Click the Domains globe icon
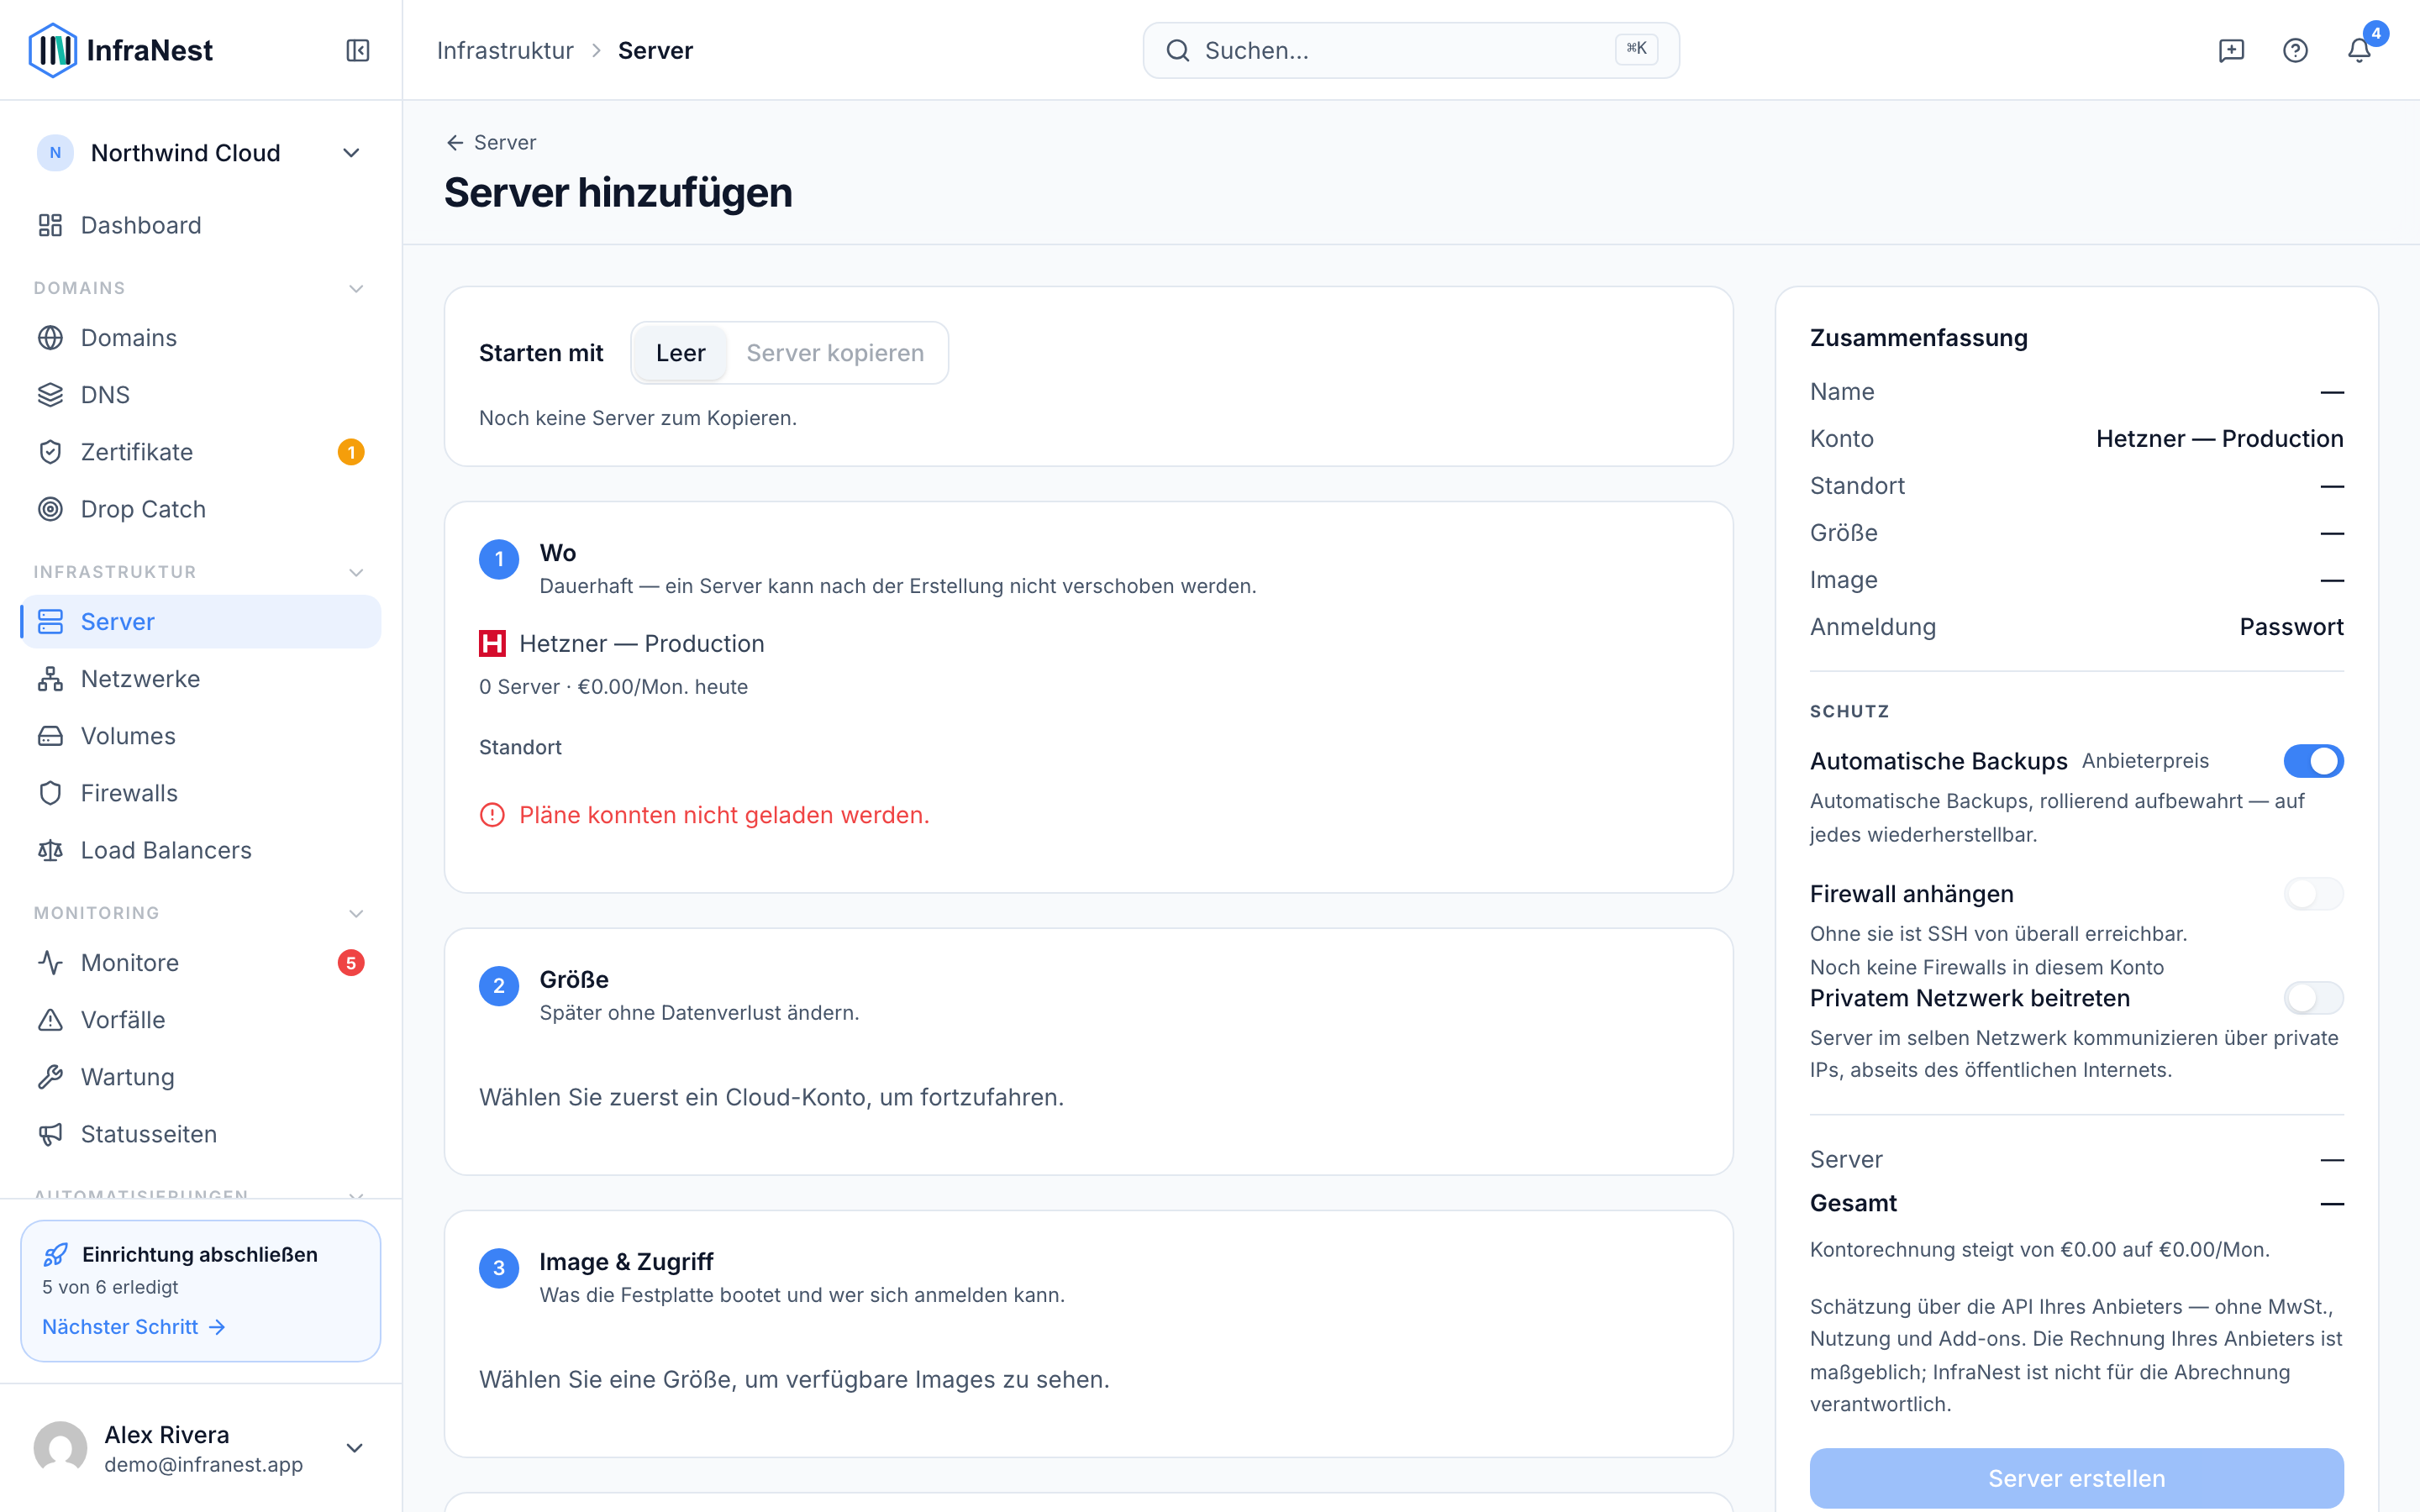 [50, 338]
